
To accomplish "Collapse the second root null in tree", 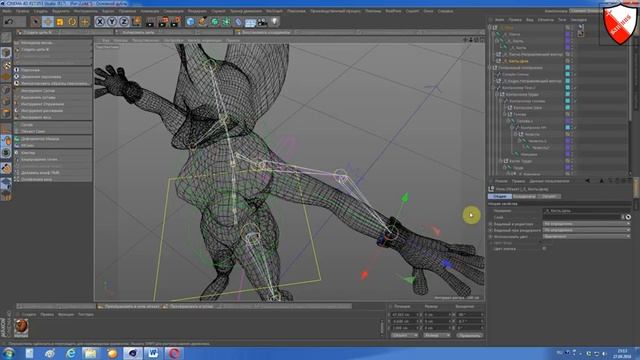I will point(490,68).
